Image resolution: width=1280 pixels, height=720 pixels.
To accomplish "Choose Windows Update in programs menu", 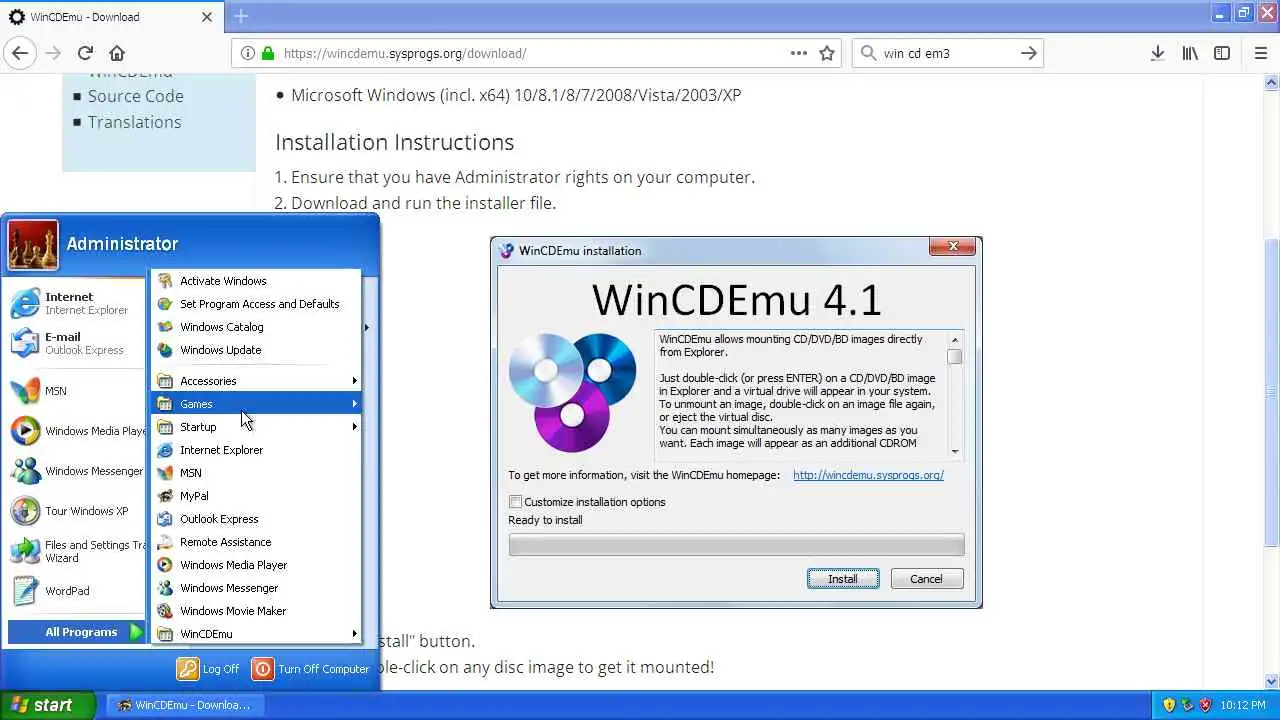I will tap(257, 350).
